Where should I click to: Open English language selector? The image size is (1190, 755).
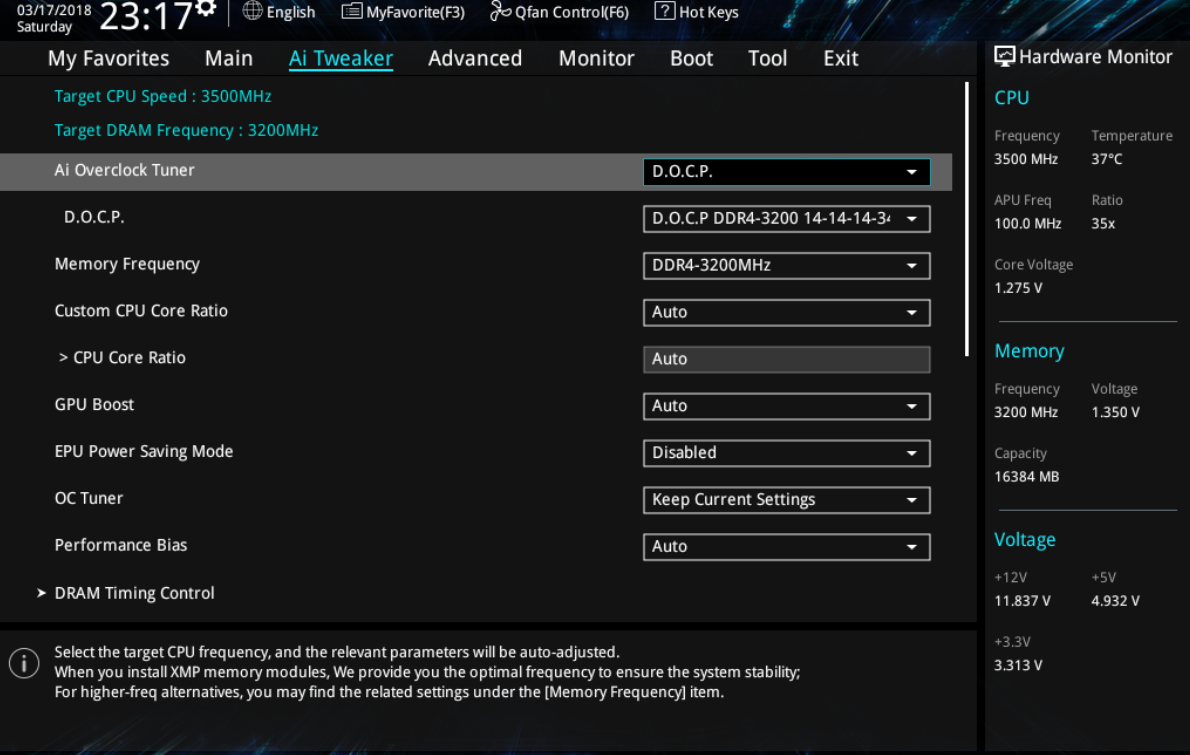tap(279, 11)
